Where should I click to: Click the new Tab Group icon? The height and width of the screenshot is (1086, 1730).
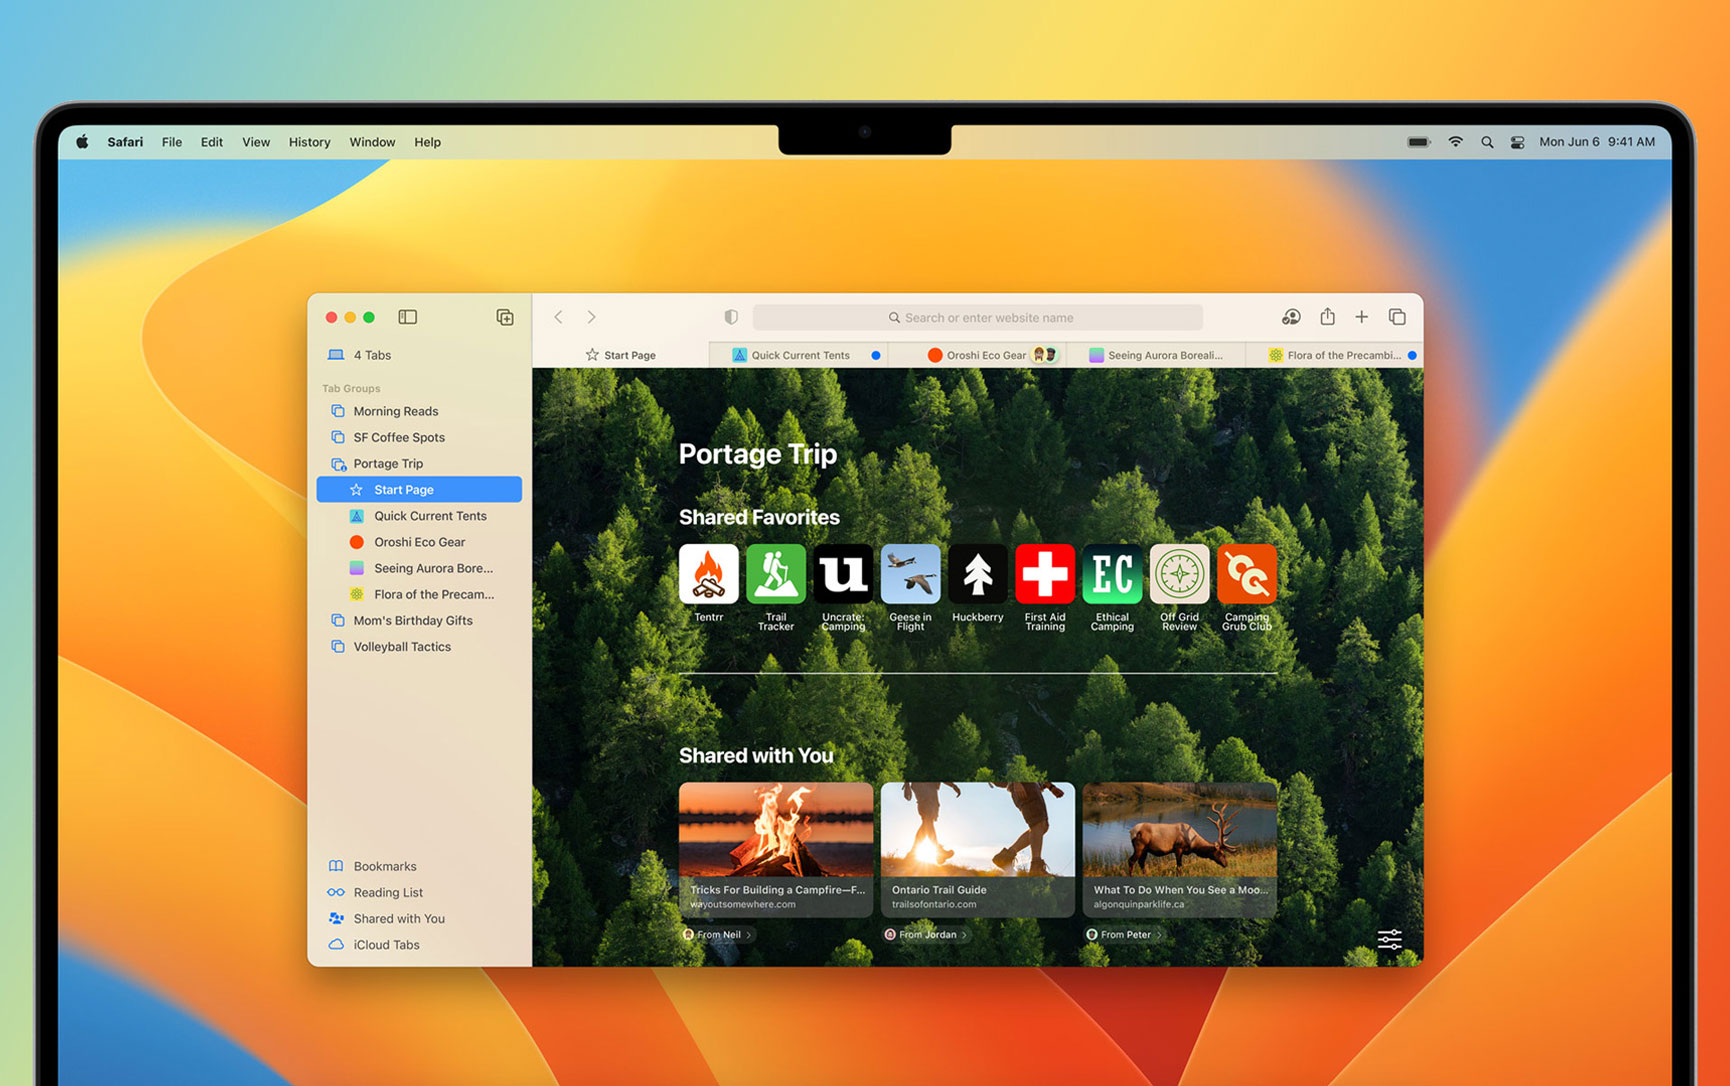click(x=505, y=317)
